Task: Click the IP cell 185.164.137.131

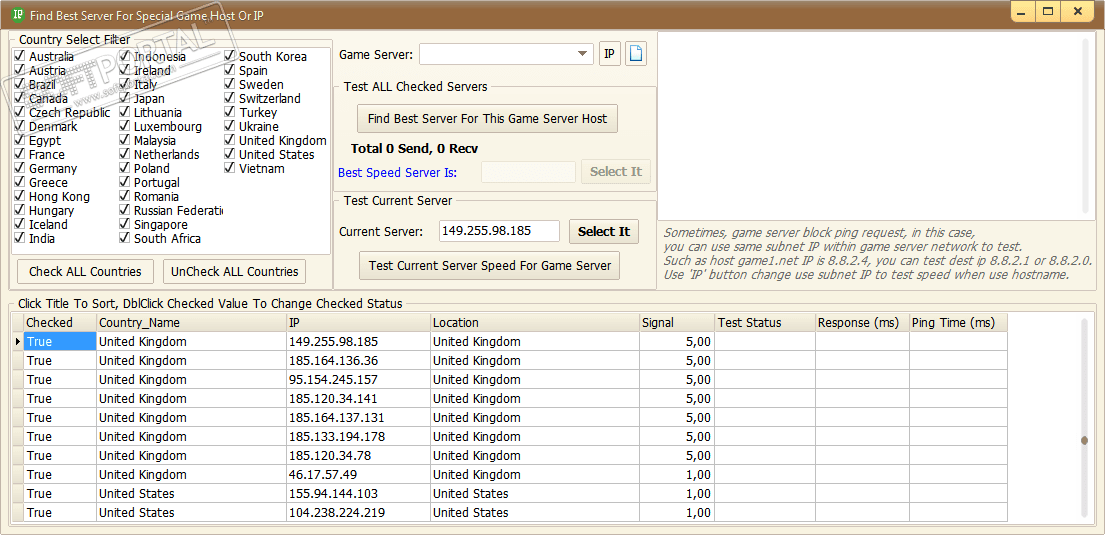Action: [x=359, y=417]
